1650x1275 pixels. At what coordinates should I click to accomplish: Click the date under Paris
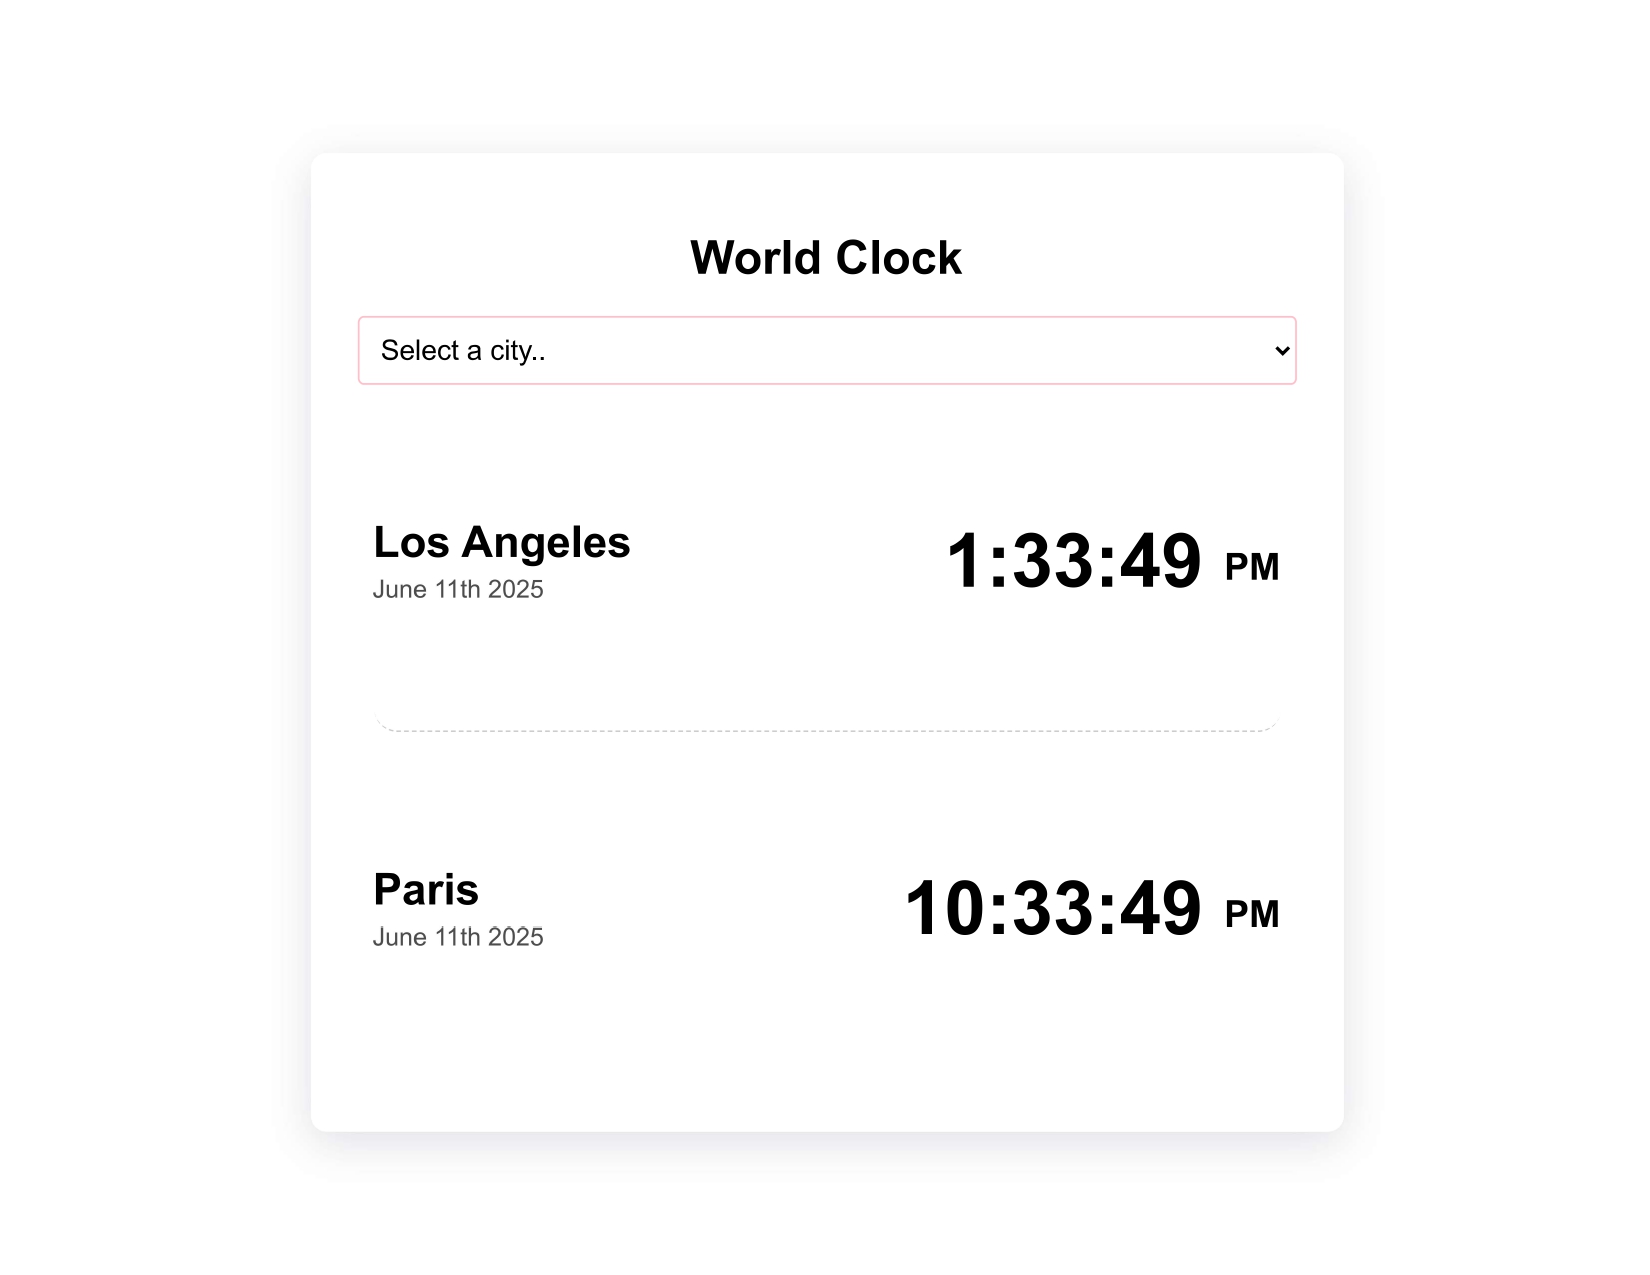(x=458, y=937)
